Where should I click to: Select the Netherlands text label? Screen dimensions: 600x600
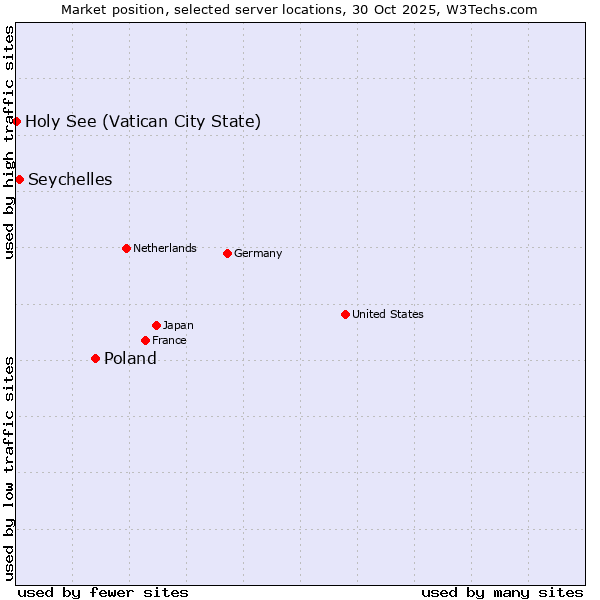(x=164, y=248)
